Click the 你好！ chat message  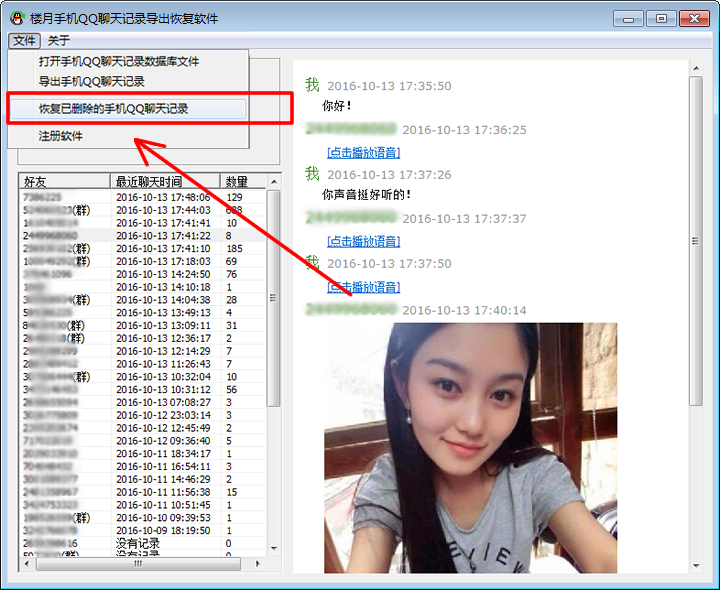[x=337, y=106]
